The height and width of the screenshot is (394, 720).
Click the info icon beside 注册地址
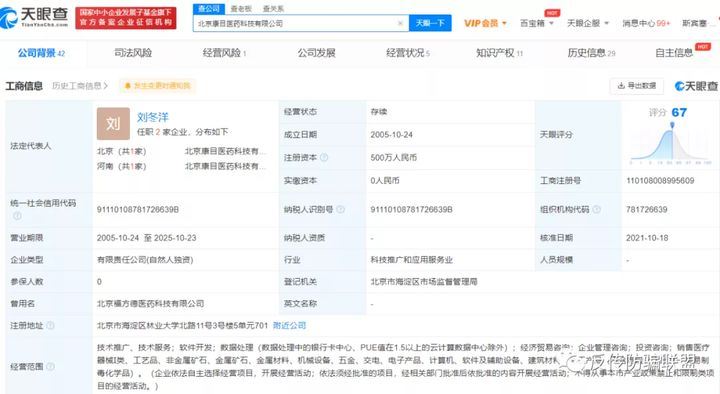click(51, 326)
